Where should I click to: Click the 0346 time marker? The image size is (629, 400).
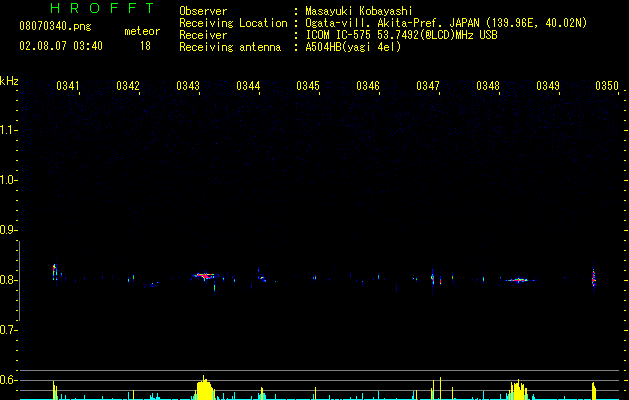(x=368, y=86)
